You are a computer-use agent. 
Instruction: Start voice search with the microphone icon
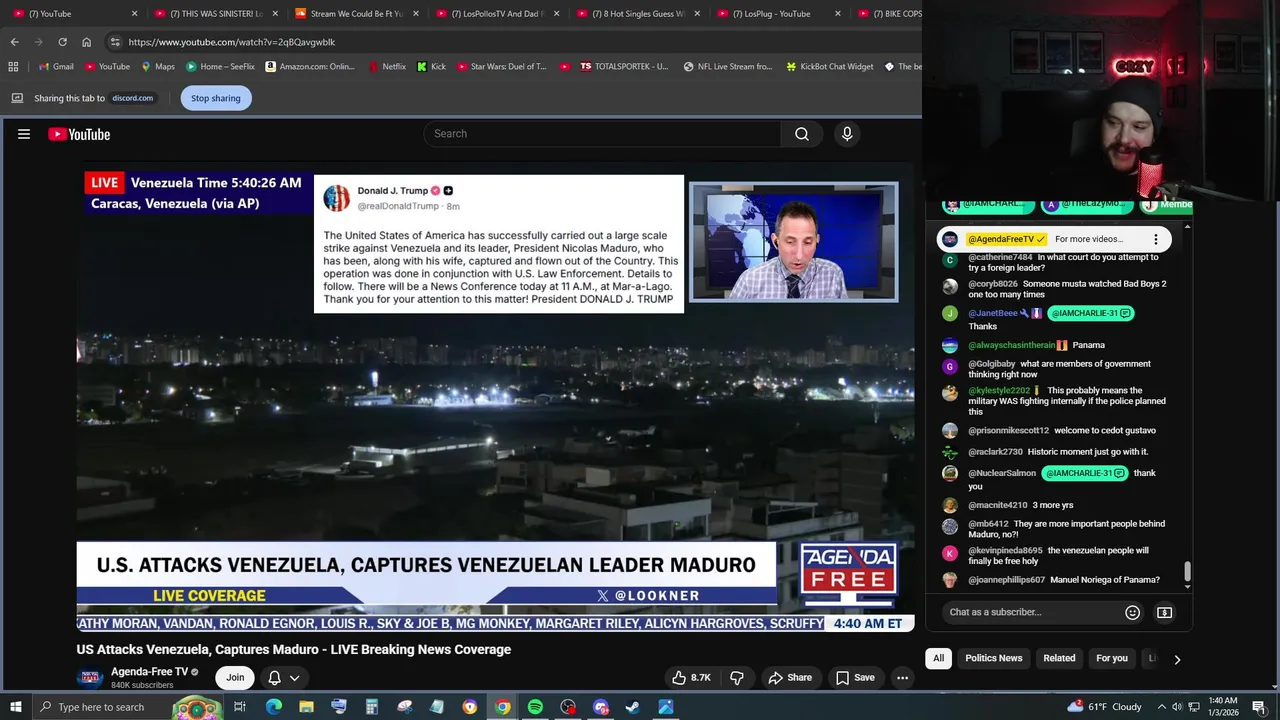[847, 134]
